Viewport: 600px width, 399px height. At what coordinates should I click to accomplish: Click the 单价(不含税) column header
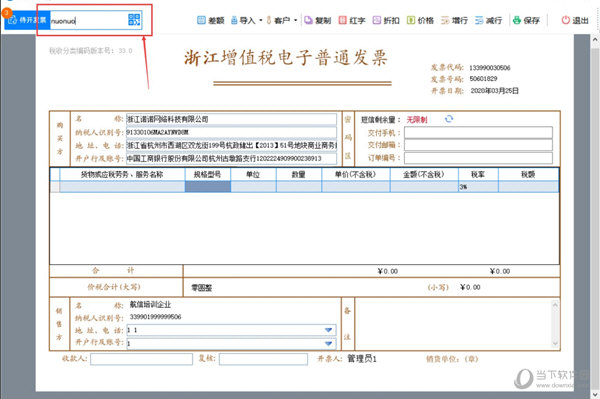[356, 174]
